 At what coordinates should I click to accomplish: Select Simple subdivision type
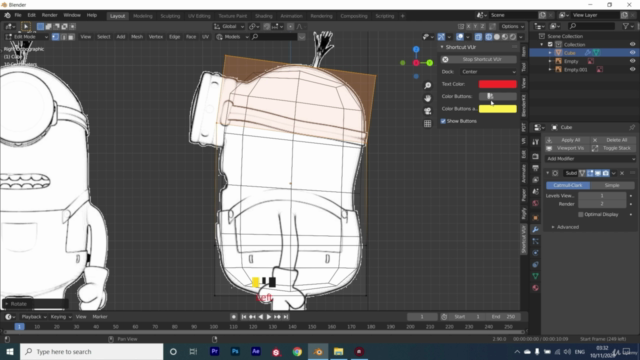tap(612, 185)
